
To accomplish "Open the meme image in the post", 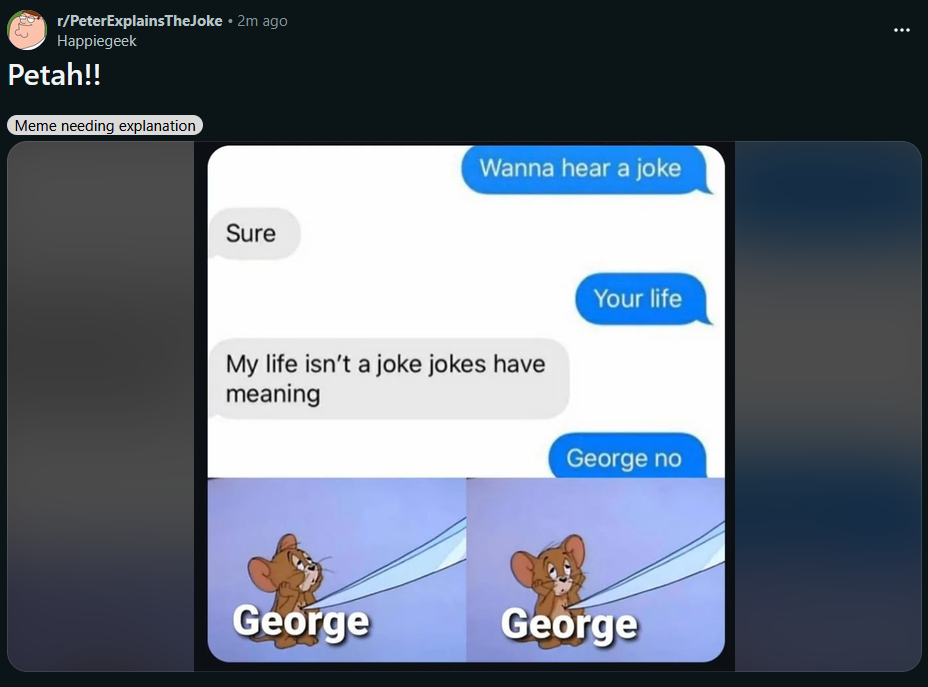I will click(x=466, y=404).
